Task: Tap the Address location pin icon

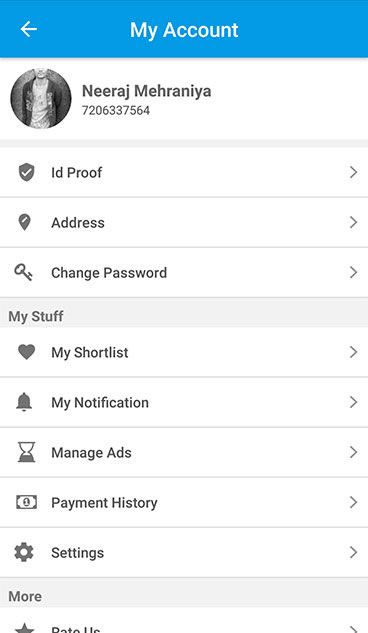Action: tap(25, 222)
